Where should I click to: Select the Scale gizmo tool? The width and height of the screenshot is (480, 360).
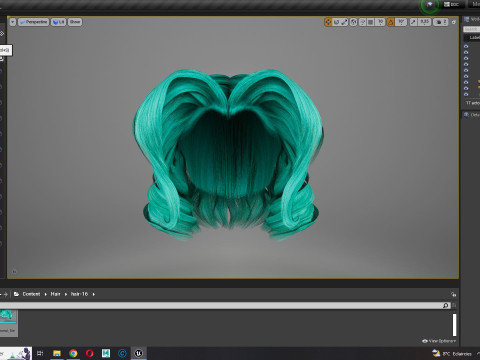click(x=344, y=22)
